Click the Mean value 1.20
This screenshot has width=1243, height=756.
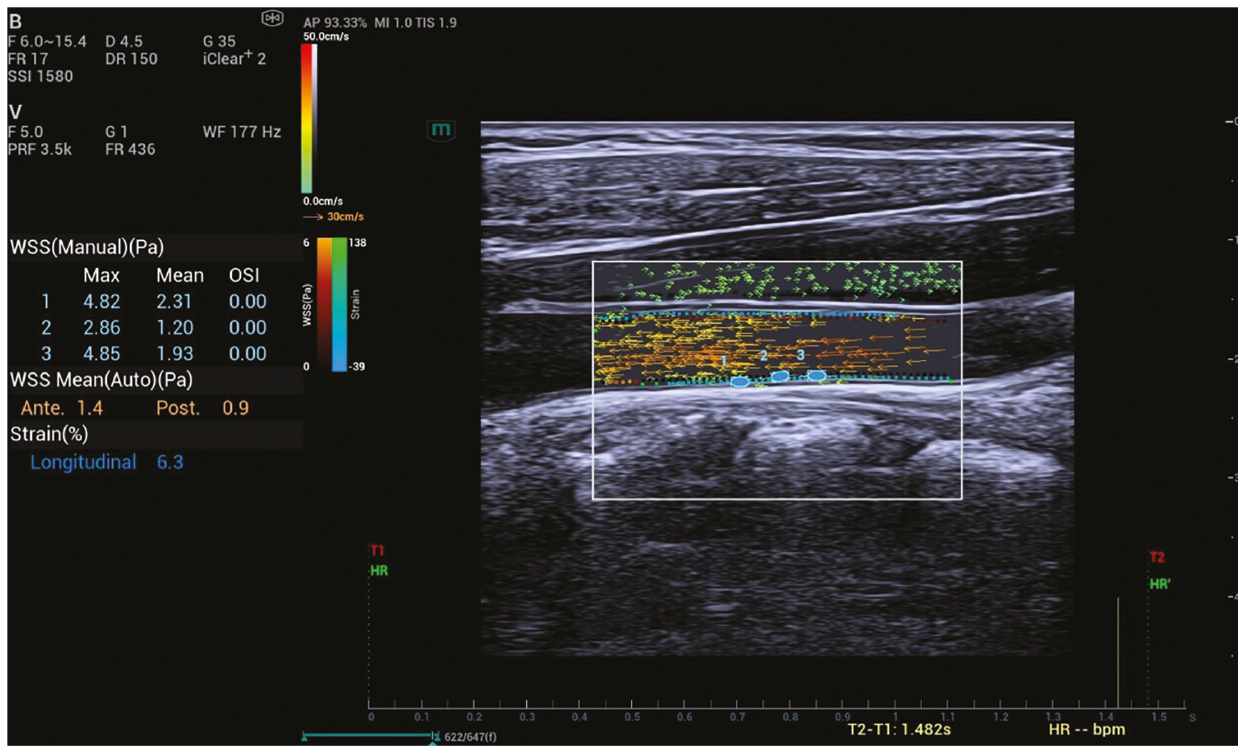pos(175,327)
